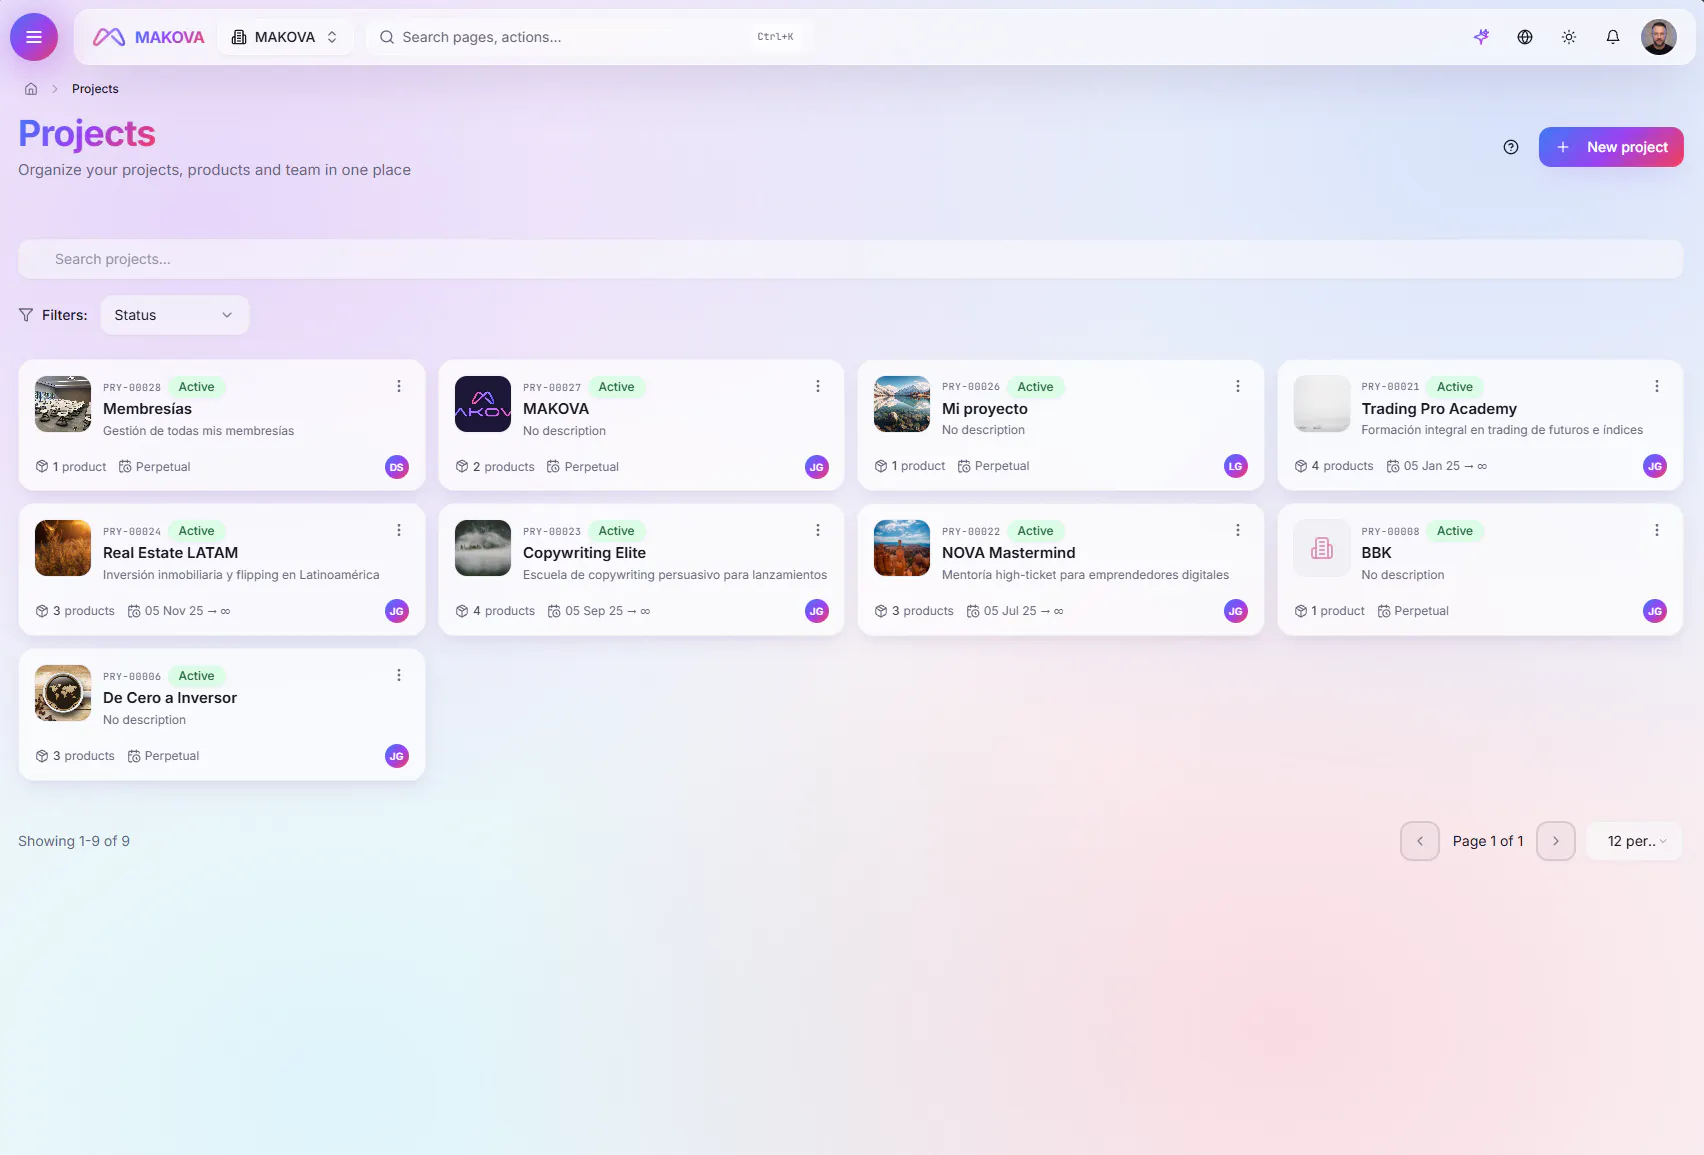Open BBK card options menu
This screenshot has width=1704, height=1155.
[1657, 530]
